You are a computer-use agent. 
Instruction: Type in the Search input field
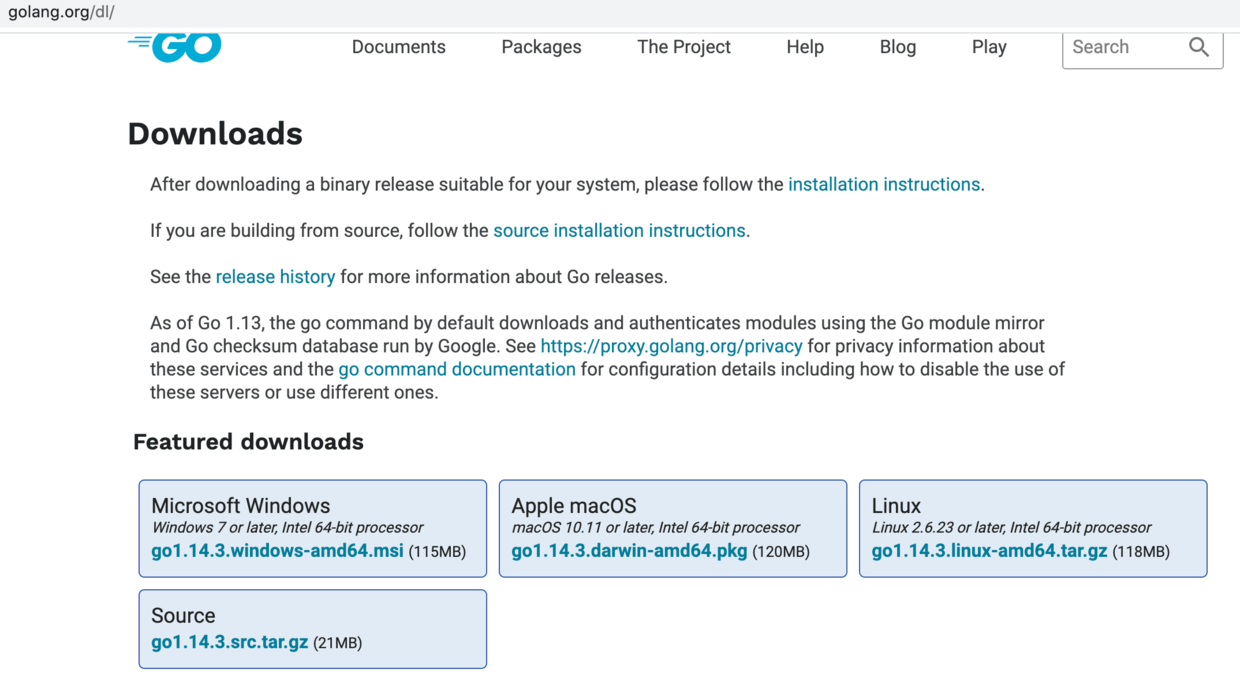pyautogui.click(x=1122, y=47)
